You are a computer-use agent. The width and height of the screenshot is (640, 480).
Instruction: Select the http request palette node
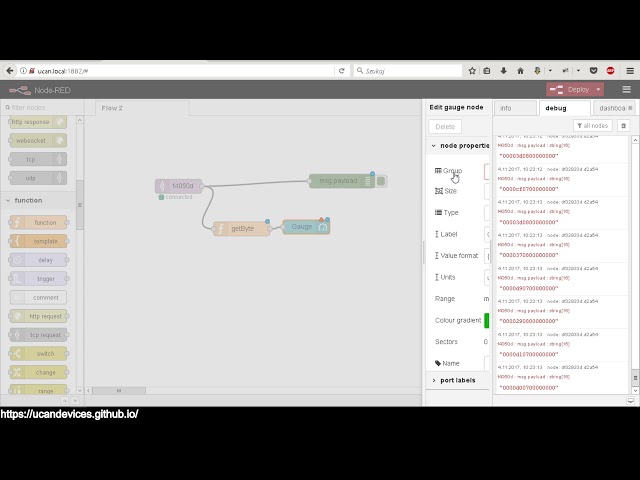[x=38, y=316]
